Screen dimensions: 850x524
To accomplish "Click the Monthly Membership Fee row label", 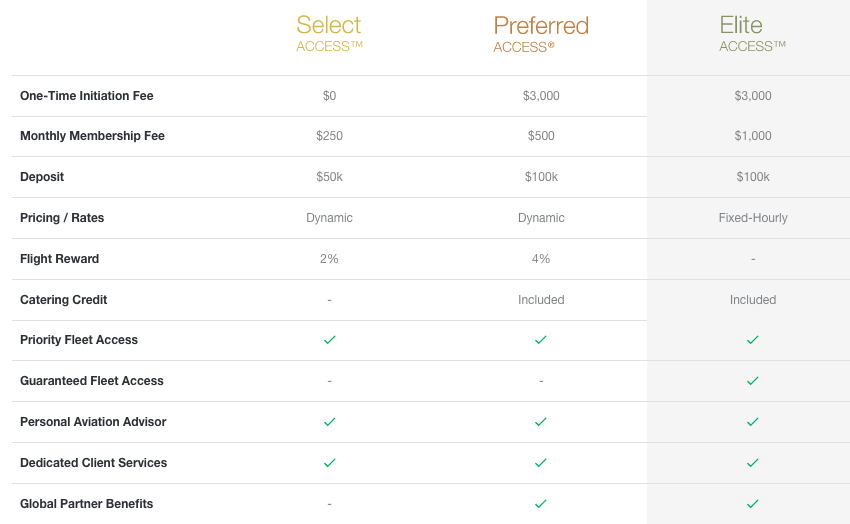I will click(x=92, y=136).
